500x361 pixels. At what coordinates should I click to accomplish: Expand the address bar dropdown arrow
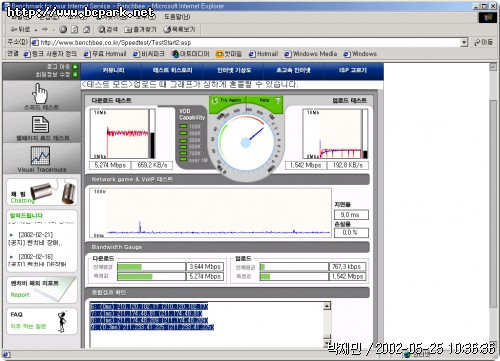coord(464,43)
